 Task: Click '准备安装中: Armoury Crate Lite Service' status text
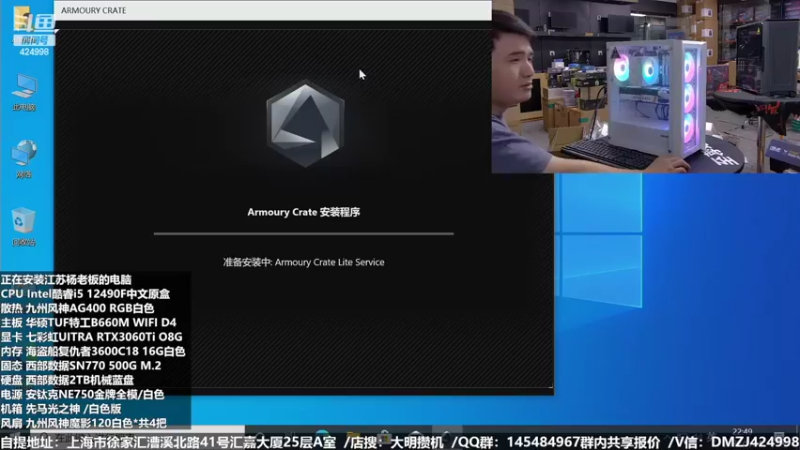(x=304, y=262)
